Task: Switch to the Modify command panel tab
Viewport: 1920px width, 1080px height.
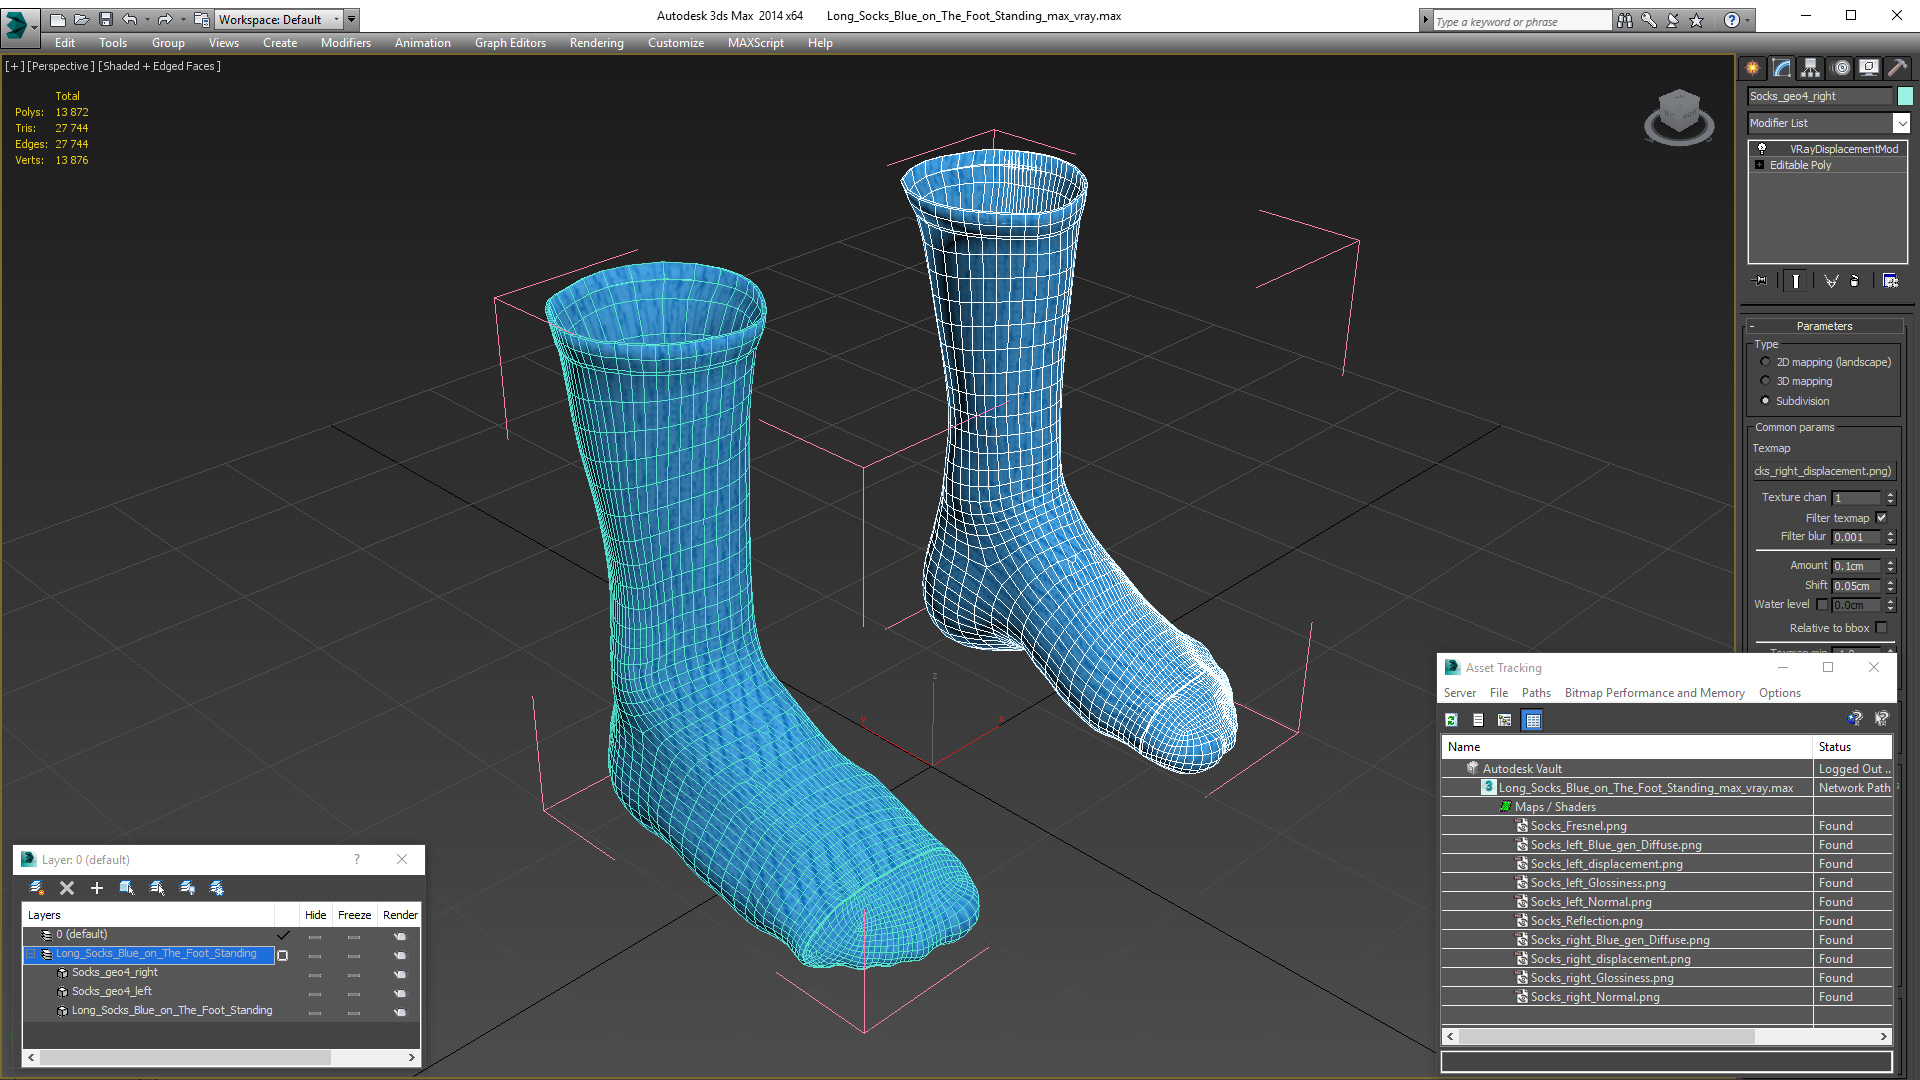Action: point(1782,68)
